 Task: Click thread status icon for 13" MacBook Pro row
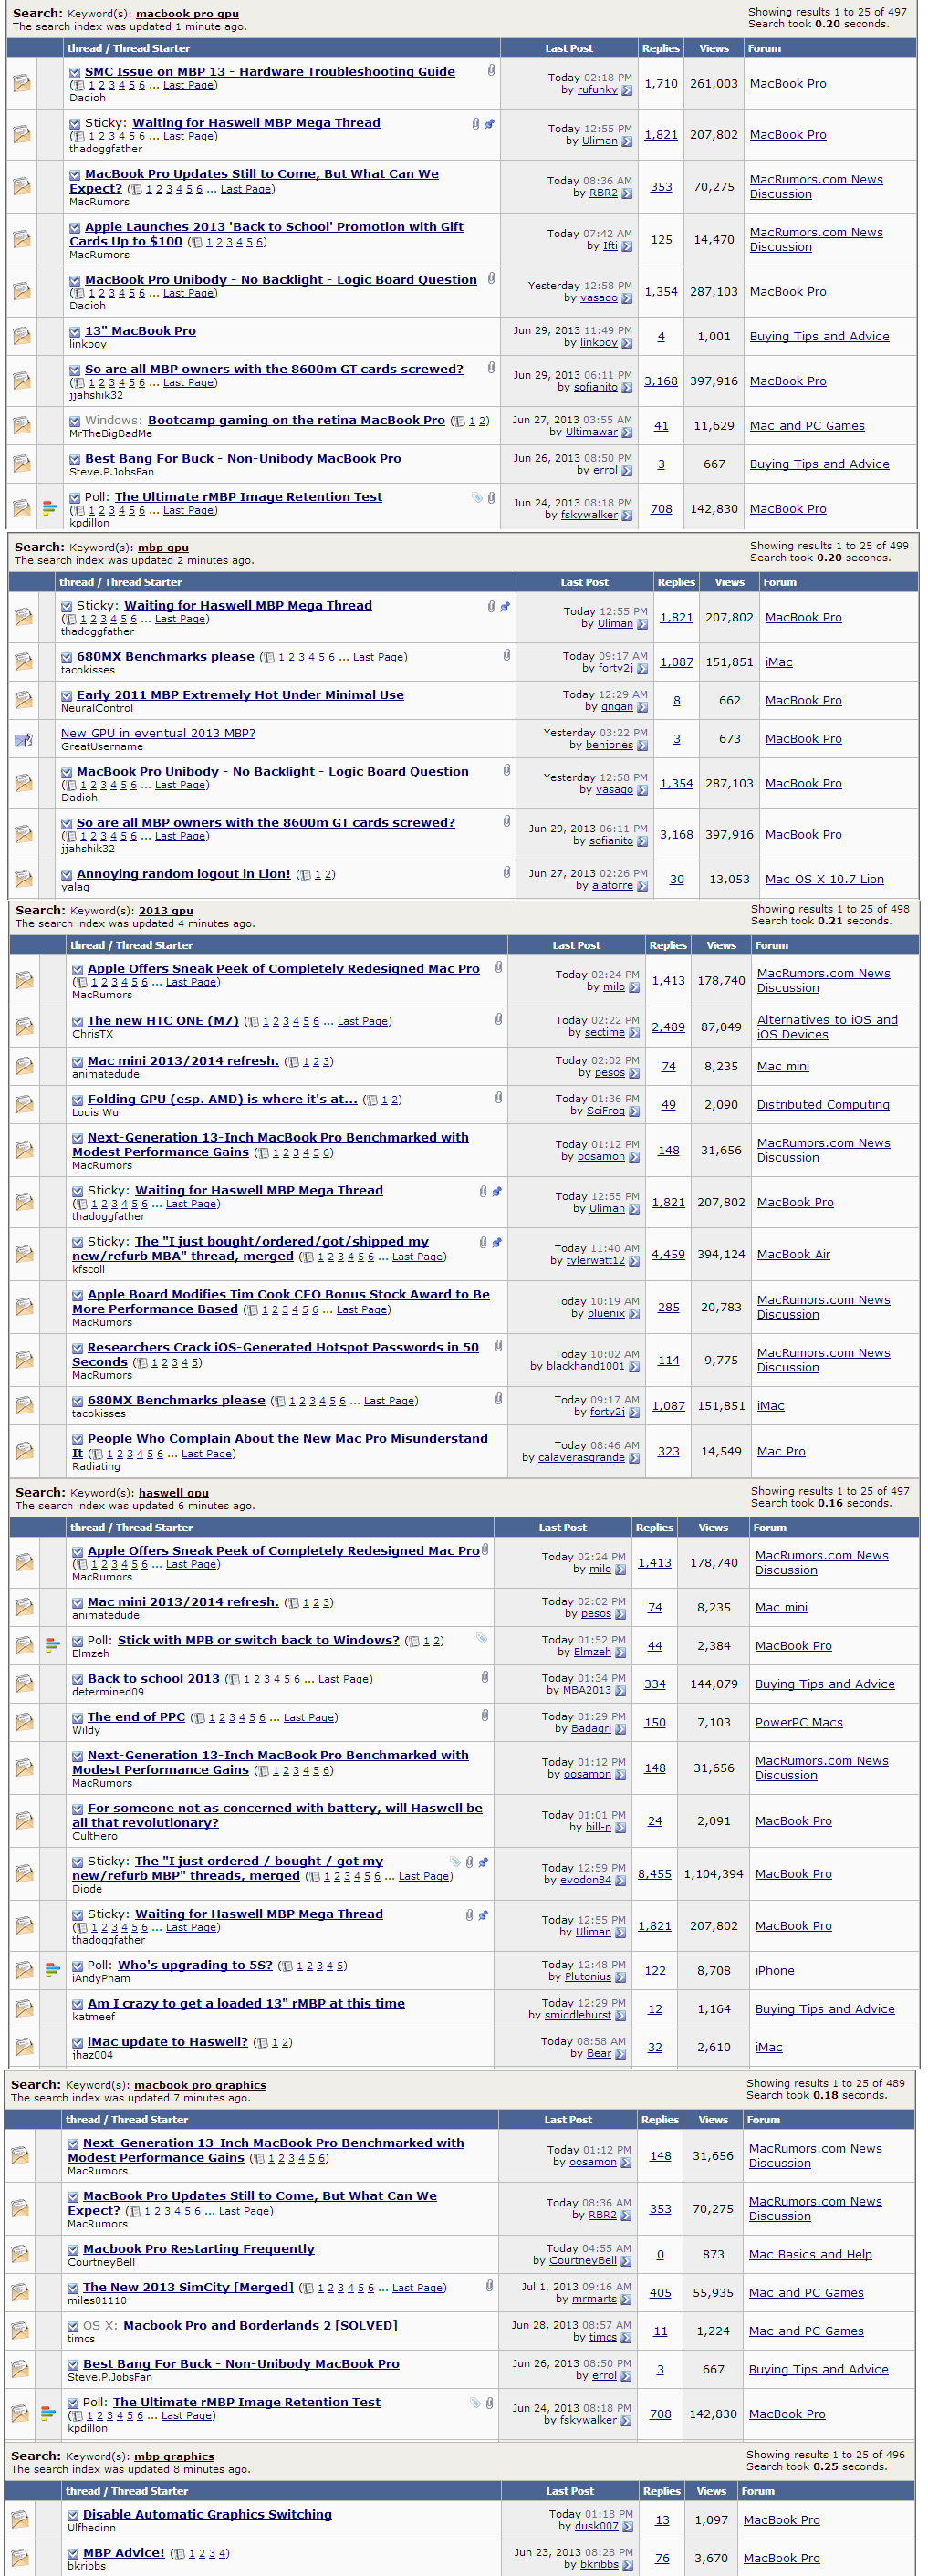(21, 337)
